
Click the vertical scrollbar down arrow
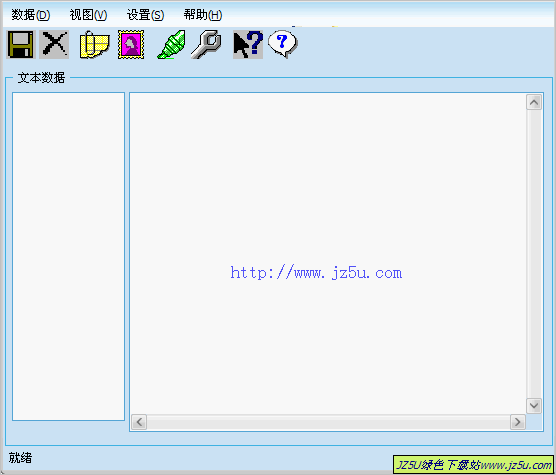534,406
